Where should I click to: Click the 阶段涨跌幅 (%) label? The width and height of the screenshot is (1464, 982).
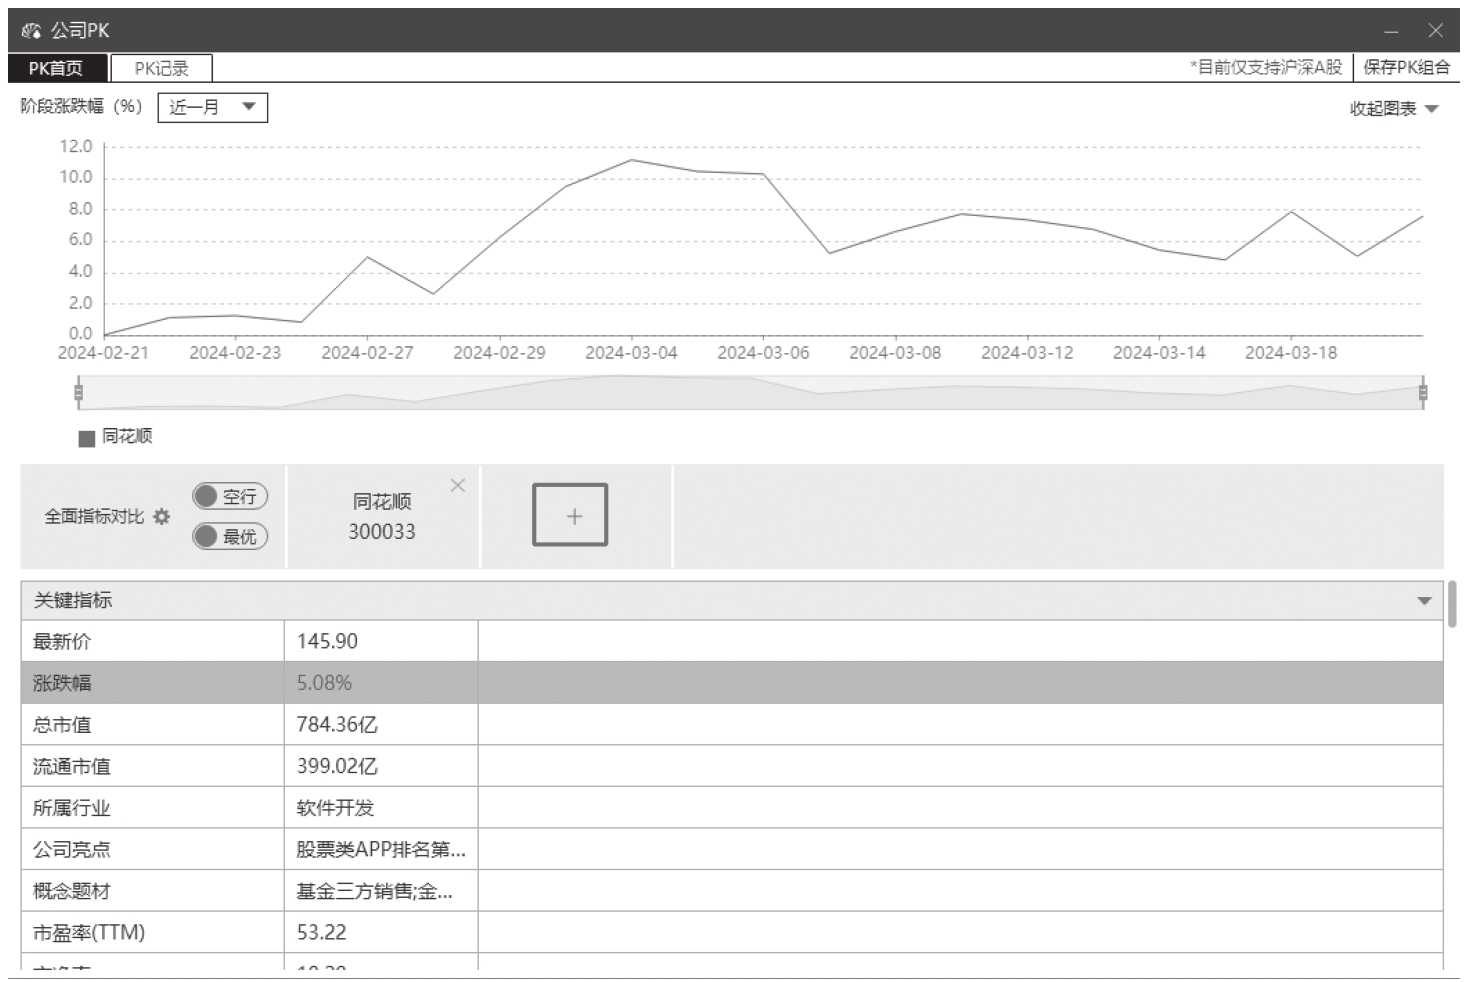82,106
